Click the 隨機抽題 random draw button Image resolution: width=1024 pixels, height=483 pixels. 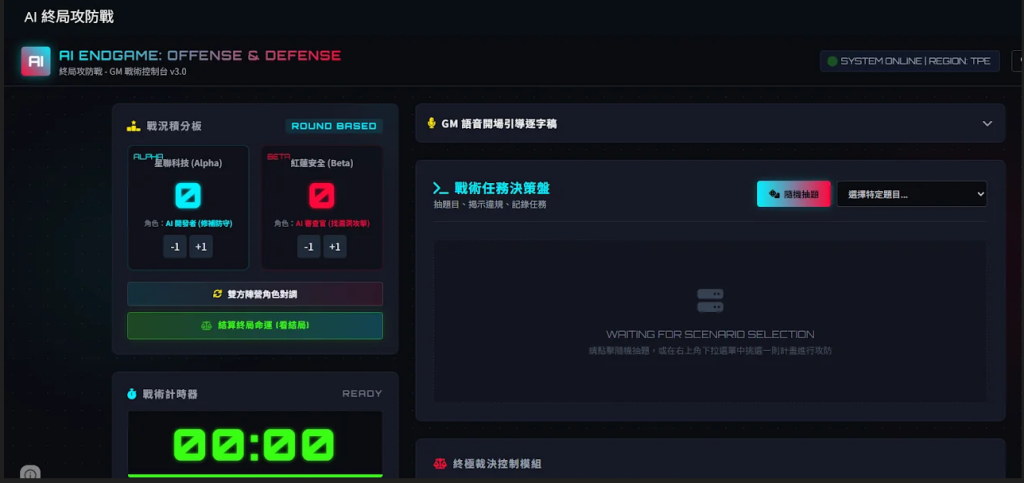coord(793,194)
